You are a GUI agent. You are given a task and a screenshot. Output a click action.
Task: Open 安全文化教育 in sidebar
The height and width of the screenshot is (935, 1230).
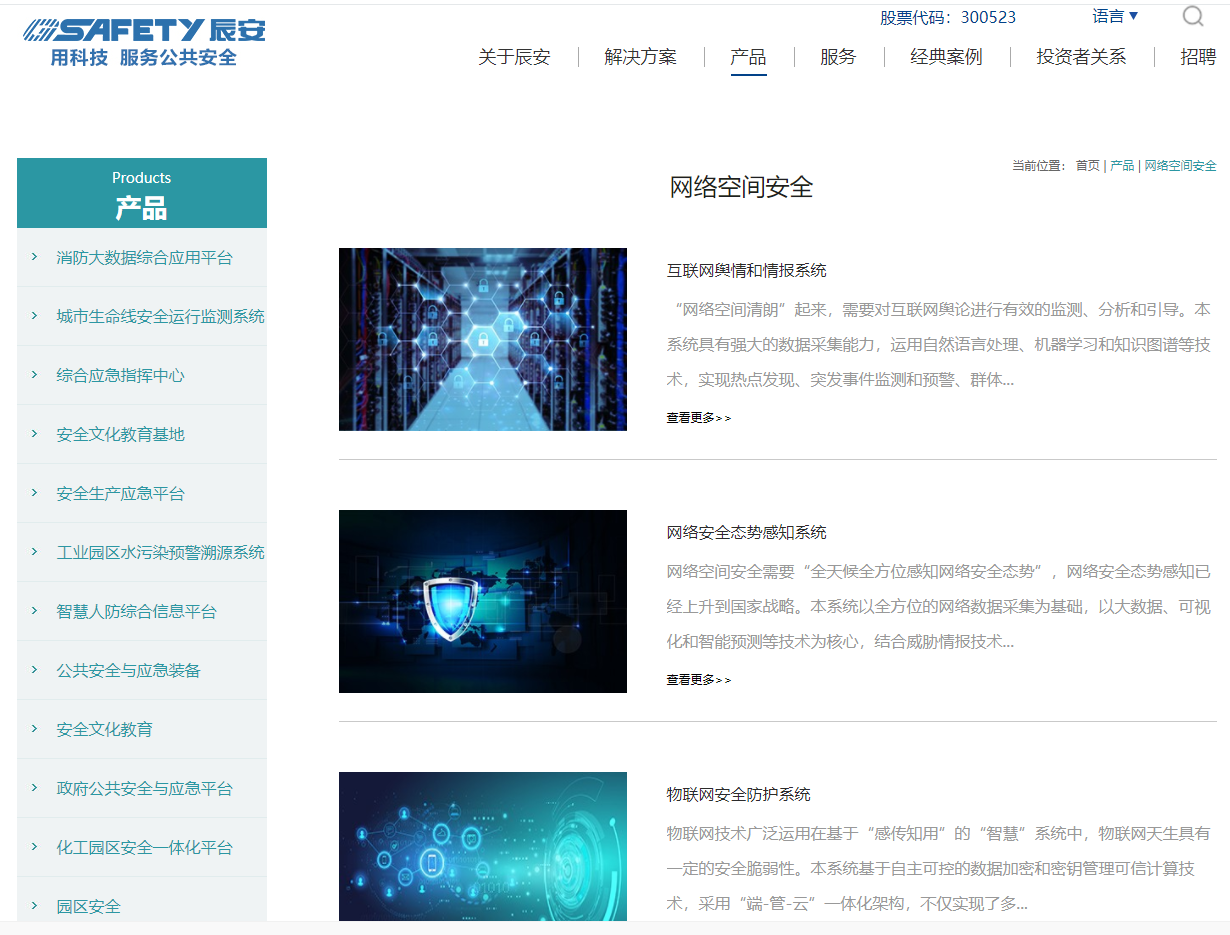104,730
